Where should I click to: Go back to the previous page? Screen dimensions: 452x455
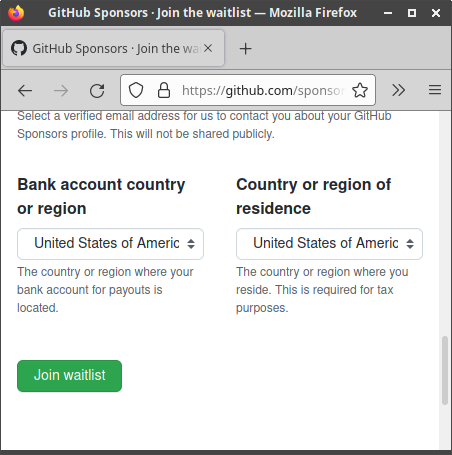[25, 90]
